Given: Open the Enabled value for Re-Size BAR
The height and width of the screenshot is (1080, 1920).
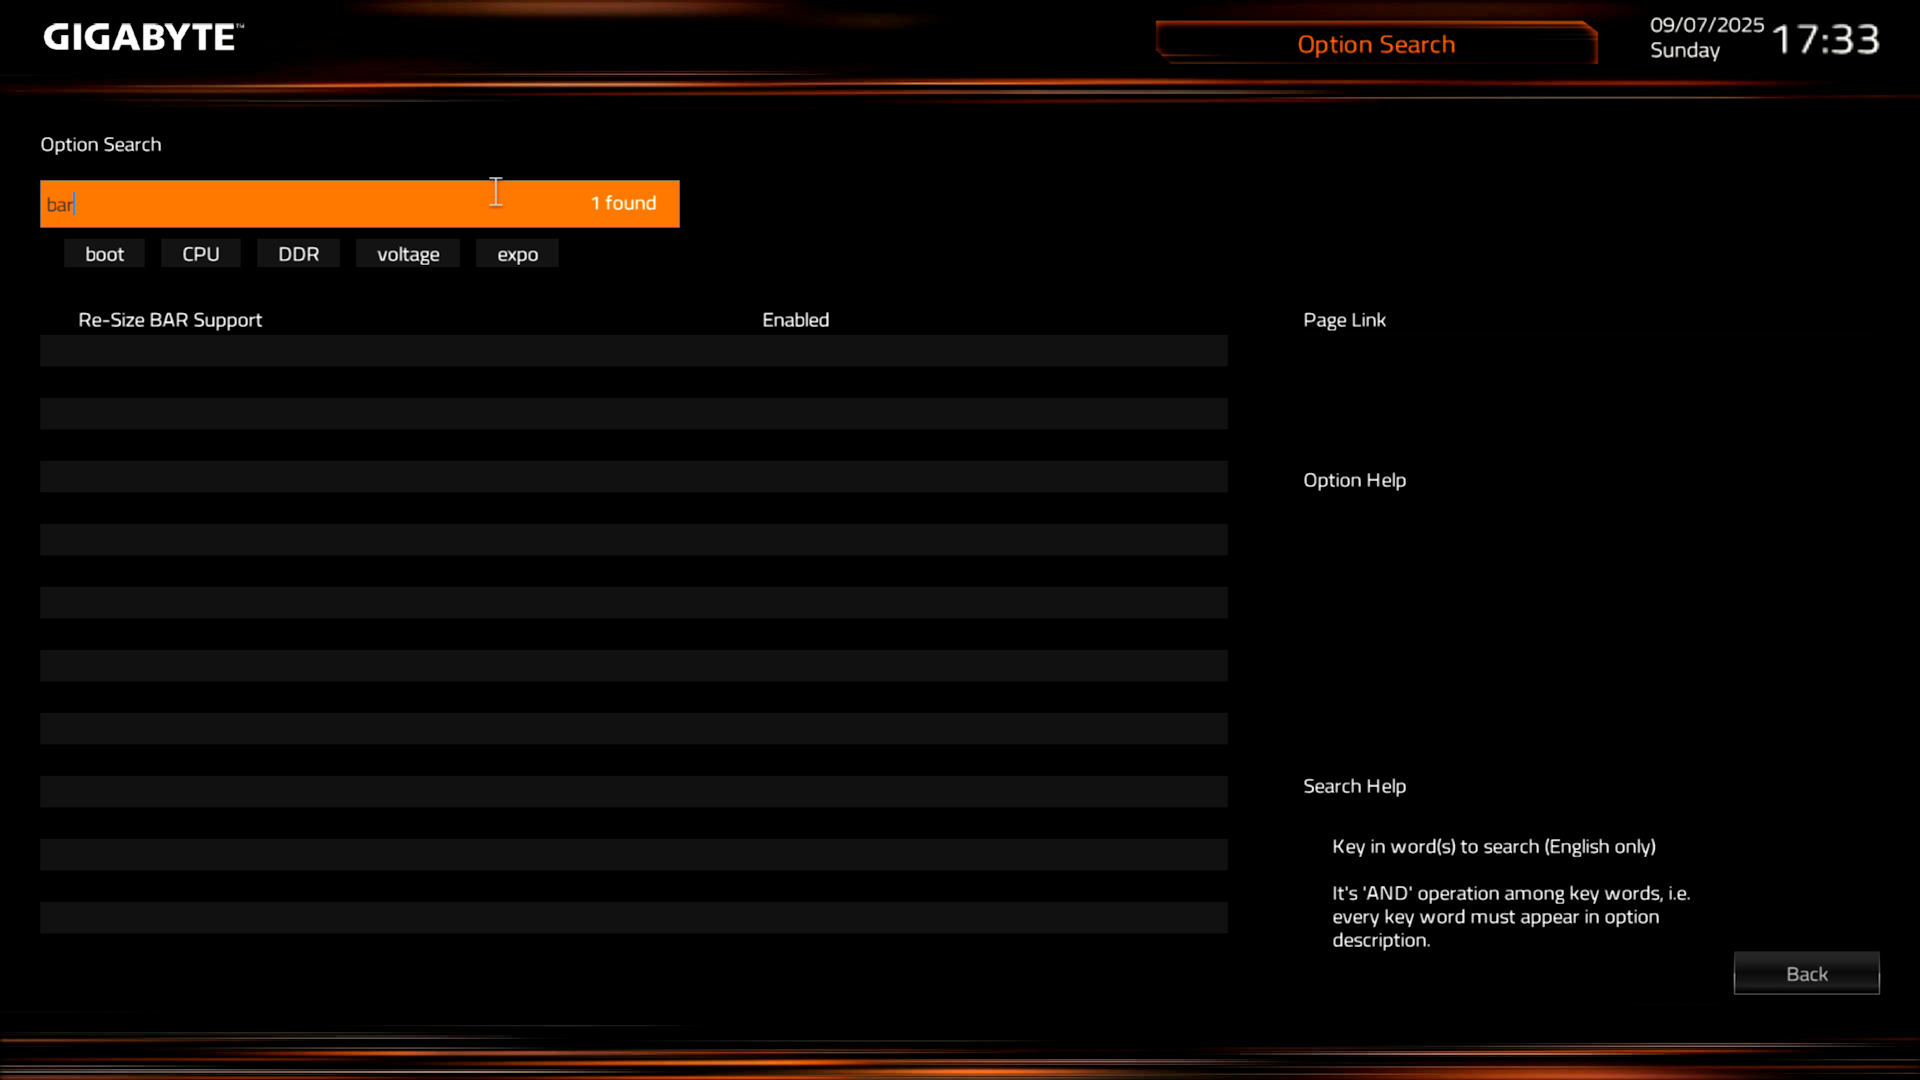Looking at the screenshot, I should [795, 320].
